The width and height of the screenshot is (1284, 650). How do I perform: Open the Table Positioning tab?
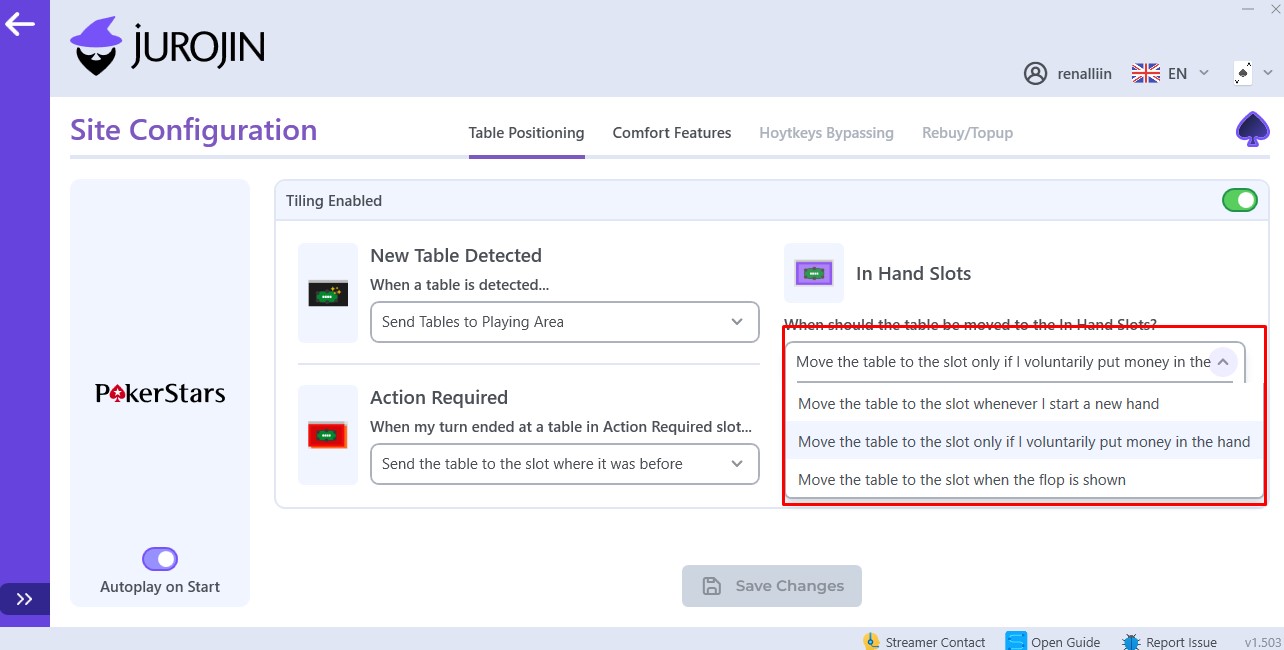[x=526, y=133]
